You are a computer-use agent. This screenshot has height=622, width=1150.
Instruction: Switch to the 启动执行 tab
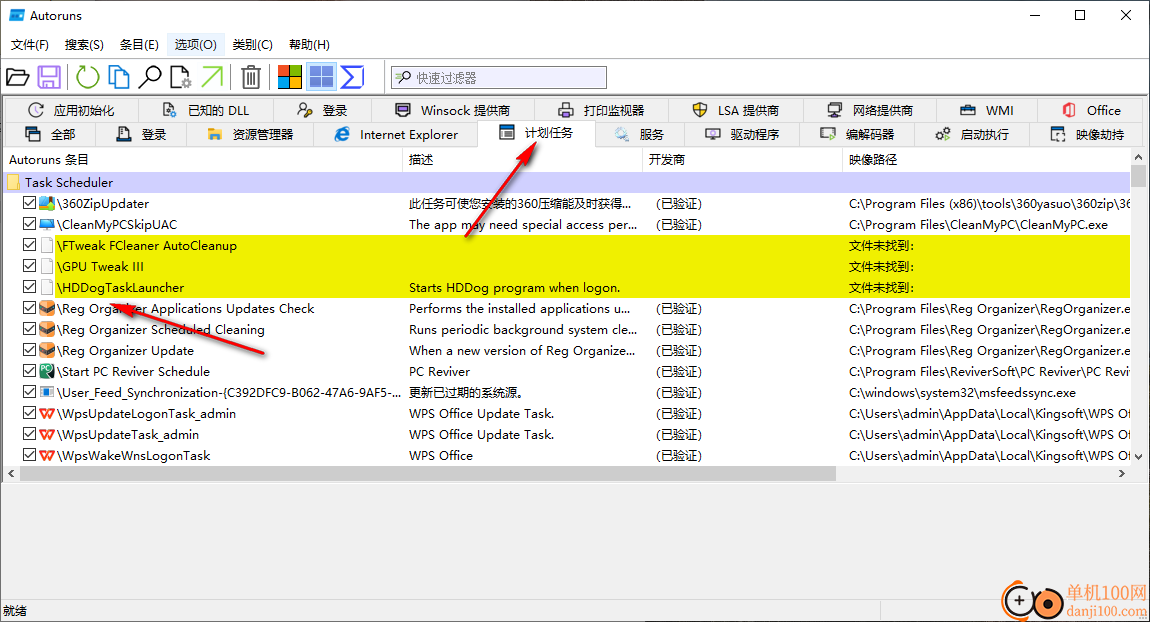point(972,134)
